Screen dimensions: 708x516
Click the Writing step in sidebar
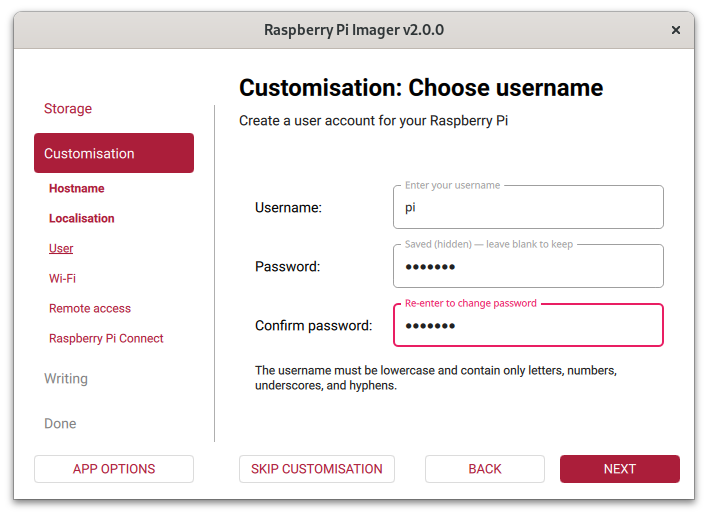(66, 378)
